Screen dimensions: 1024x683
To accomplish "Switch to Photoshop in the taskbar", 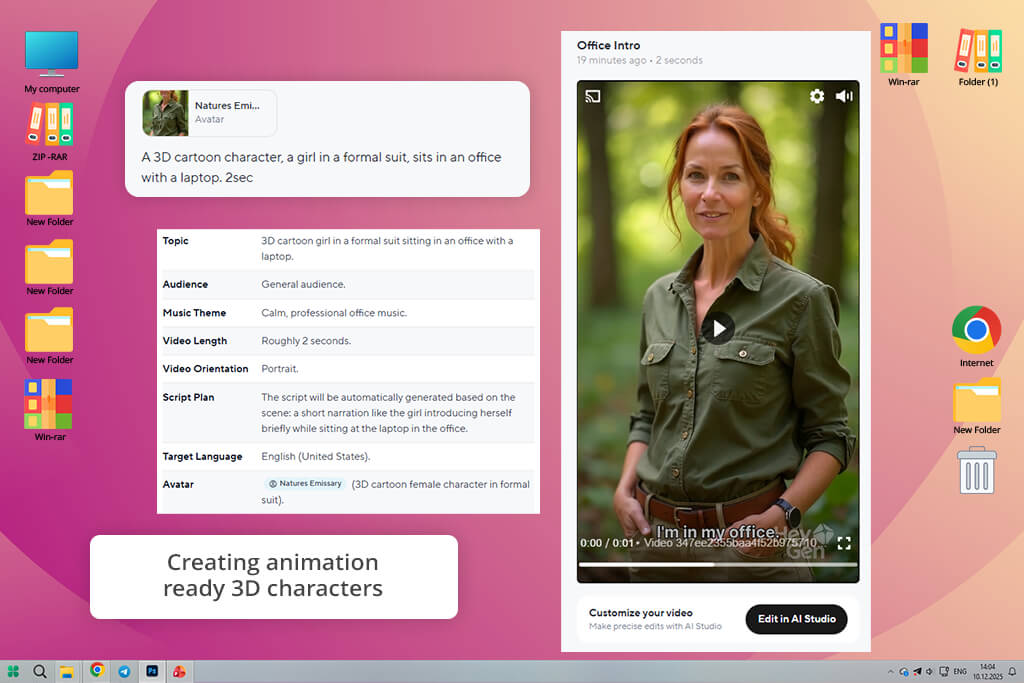I will coord(152,671).
